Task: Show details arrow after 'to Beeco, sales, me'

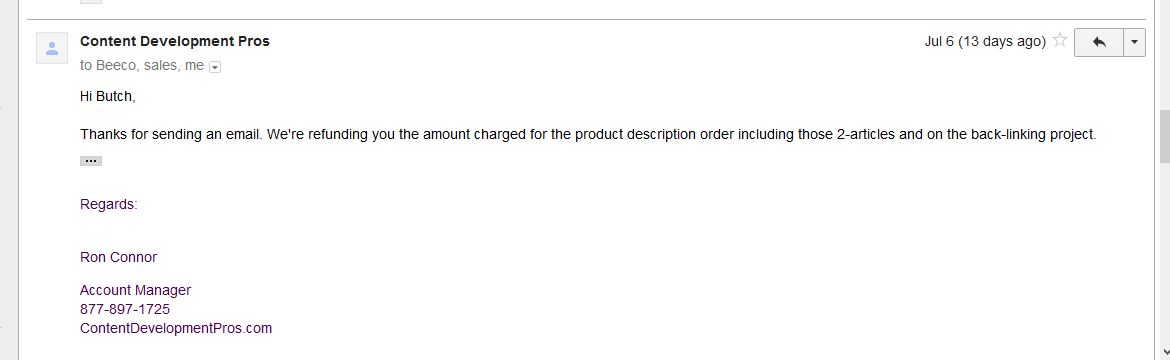Action: (215, 67)
